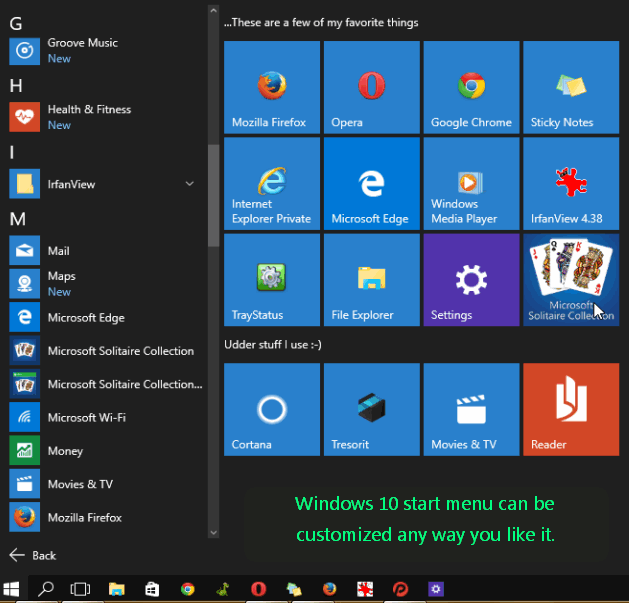Click 'These are a few of my favorite things' group title
Screen dimensions: 629x603
click(x=321, y=22)
